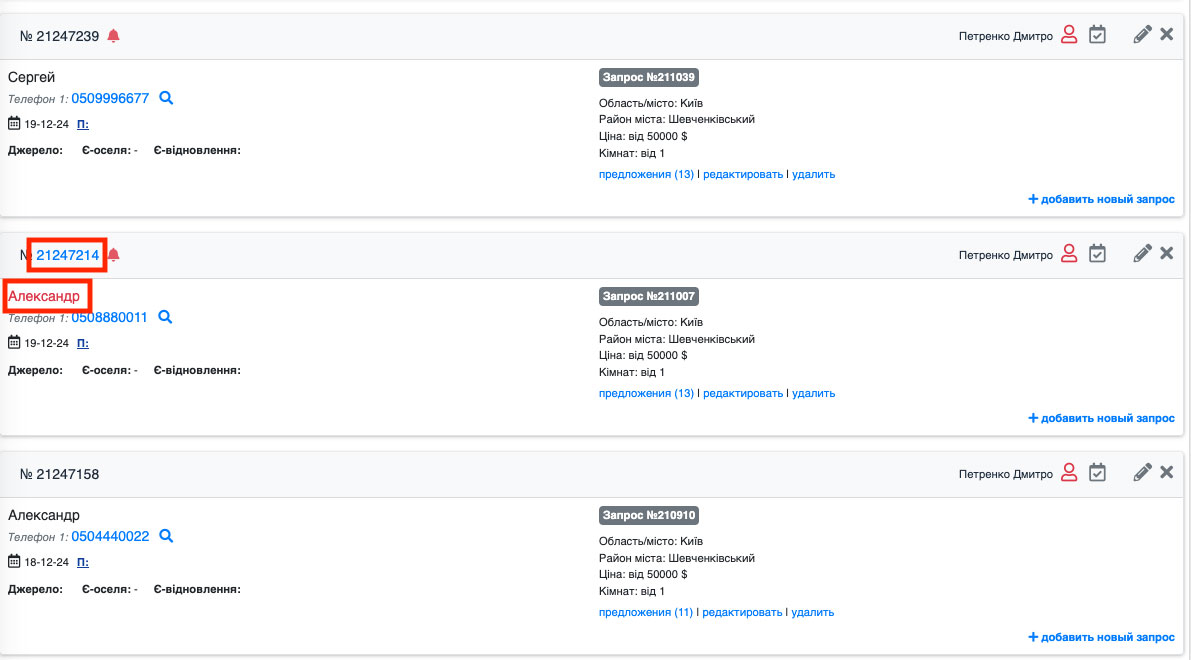This screenshot has height=660, width=1191.
Task: Click the pencil edit icon in the 21247214 card
Action: pyautogui.click(x=1142, y=254)
